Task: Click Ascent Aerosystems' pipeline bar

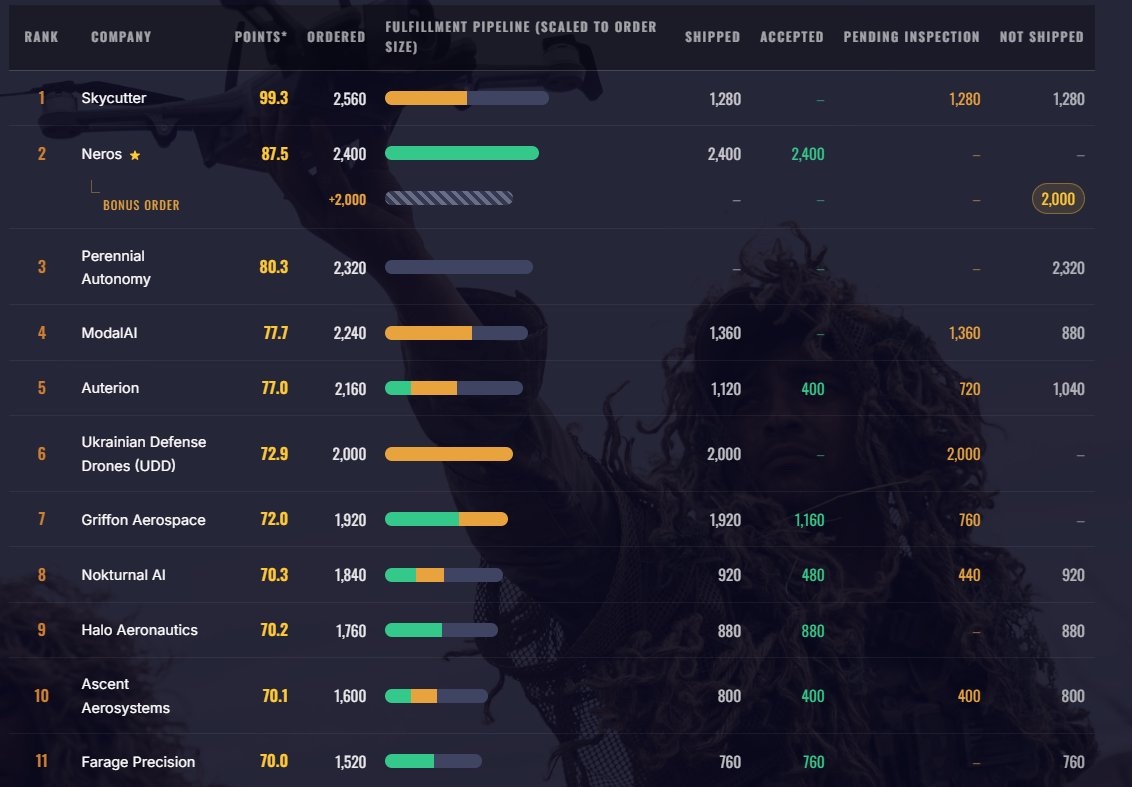Action: point(436,696)
